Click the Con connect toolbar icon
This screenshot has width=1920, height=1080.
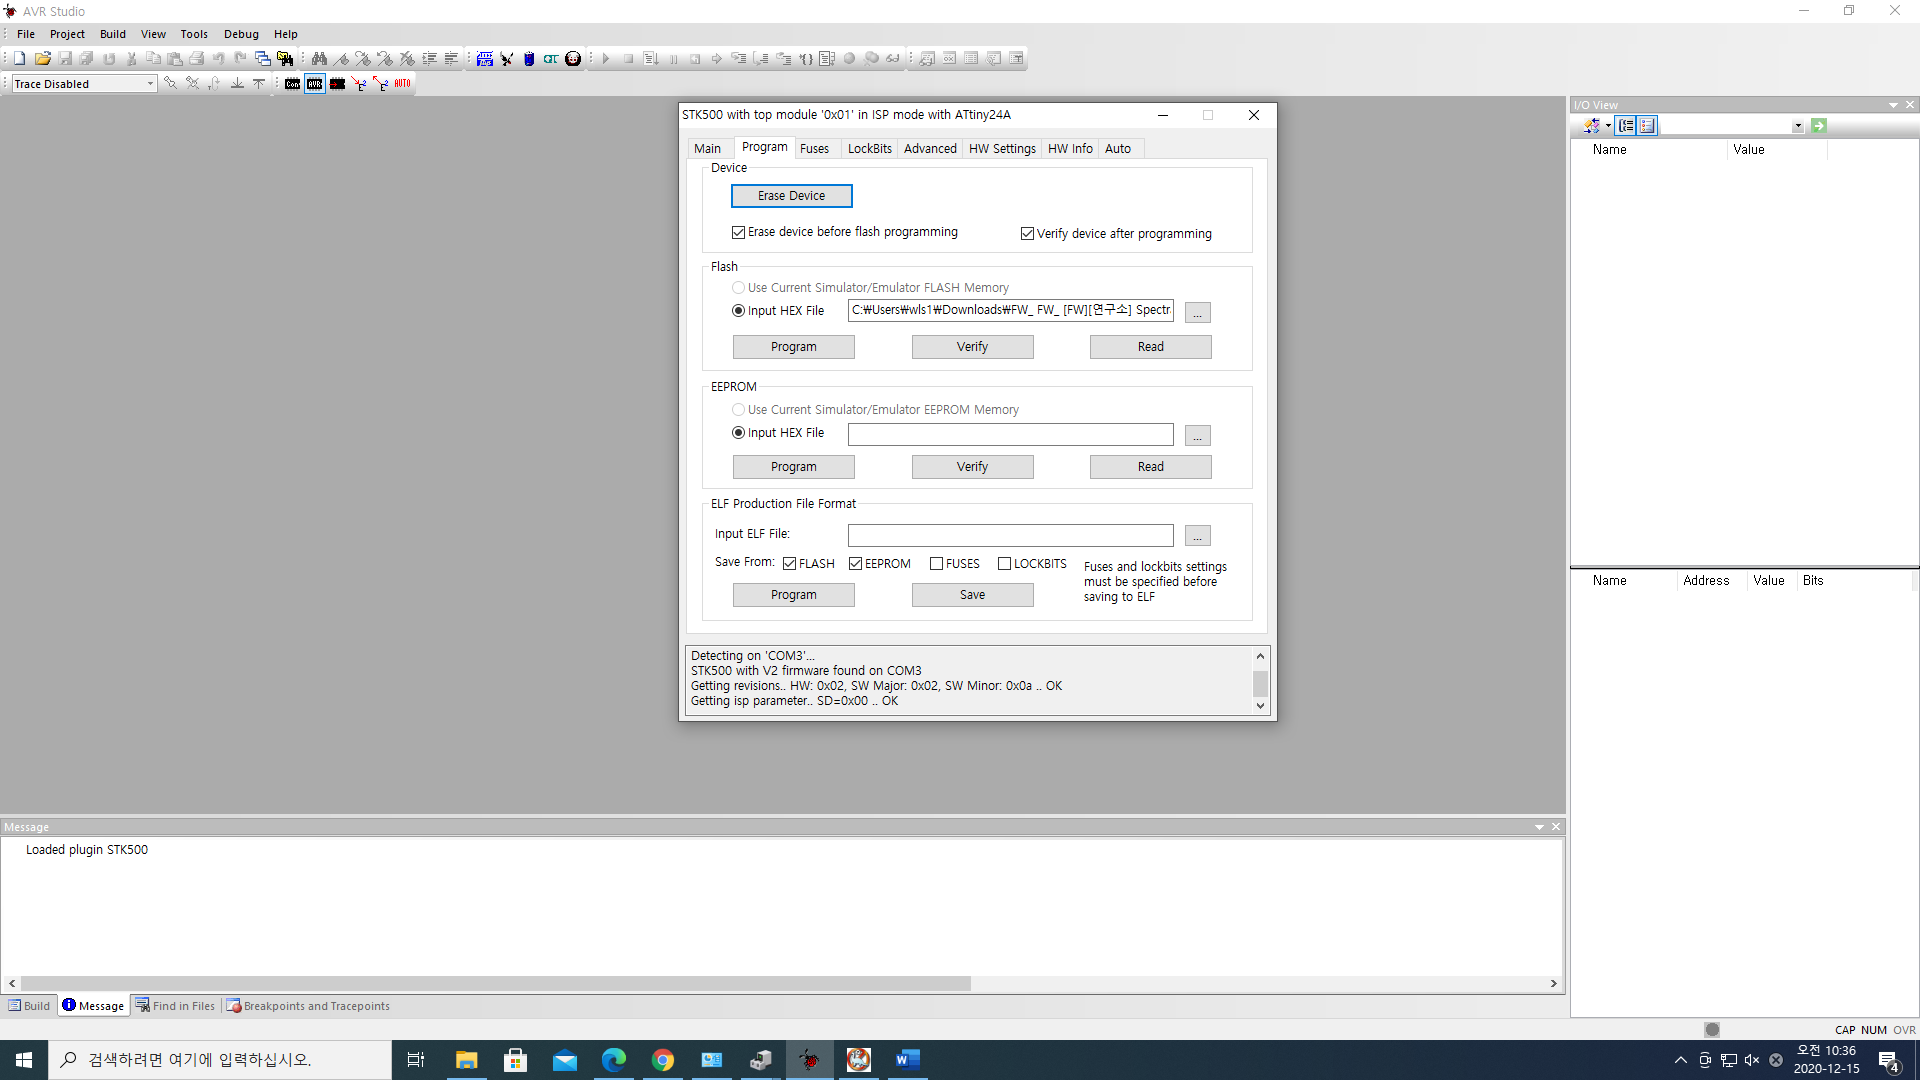[x=292, y=84]
